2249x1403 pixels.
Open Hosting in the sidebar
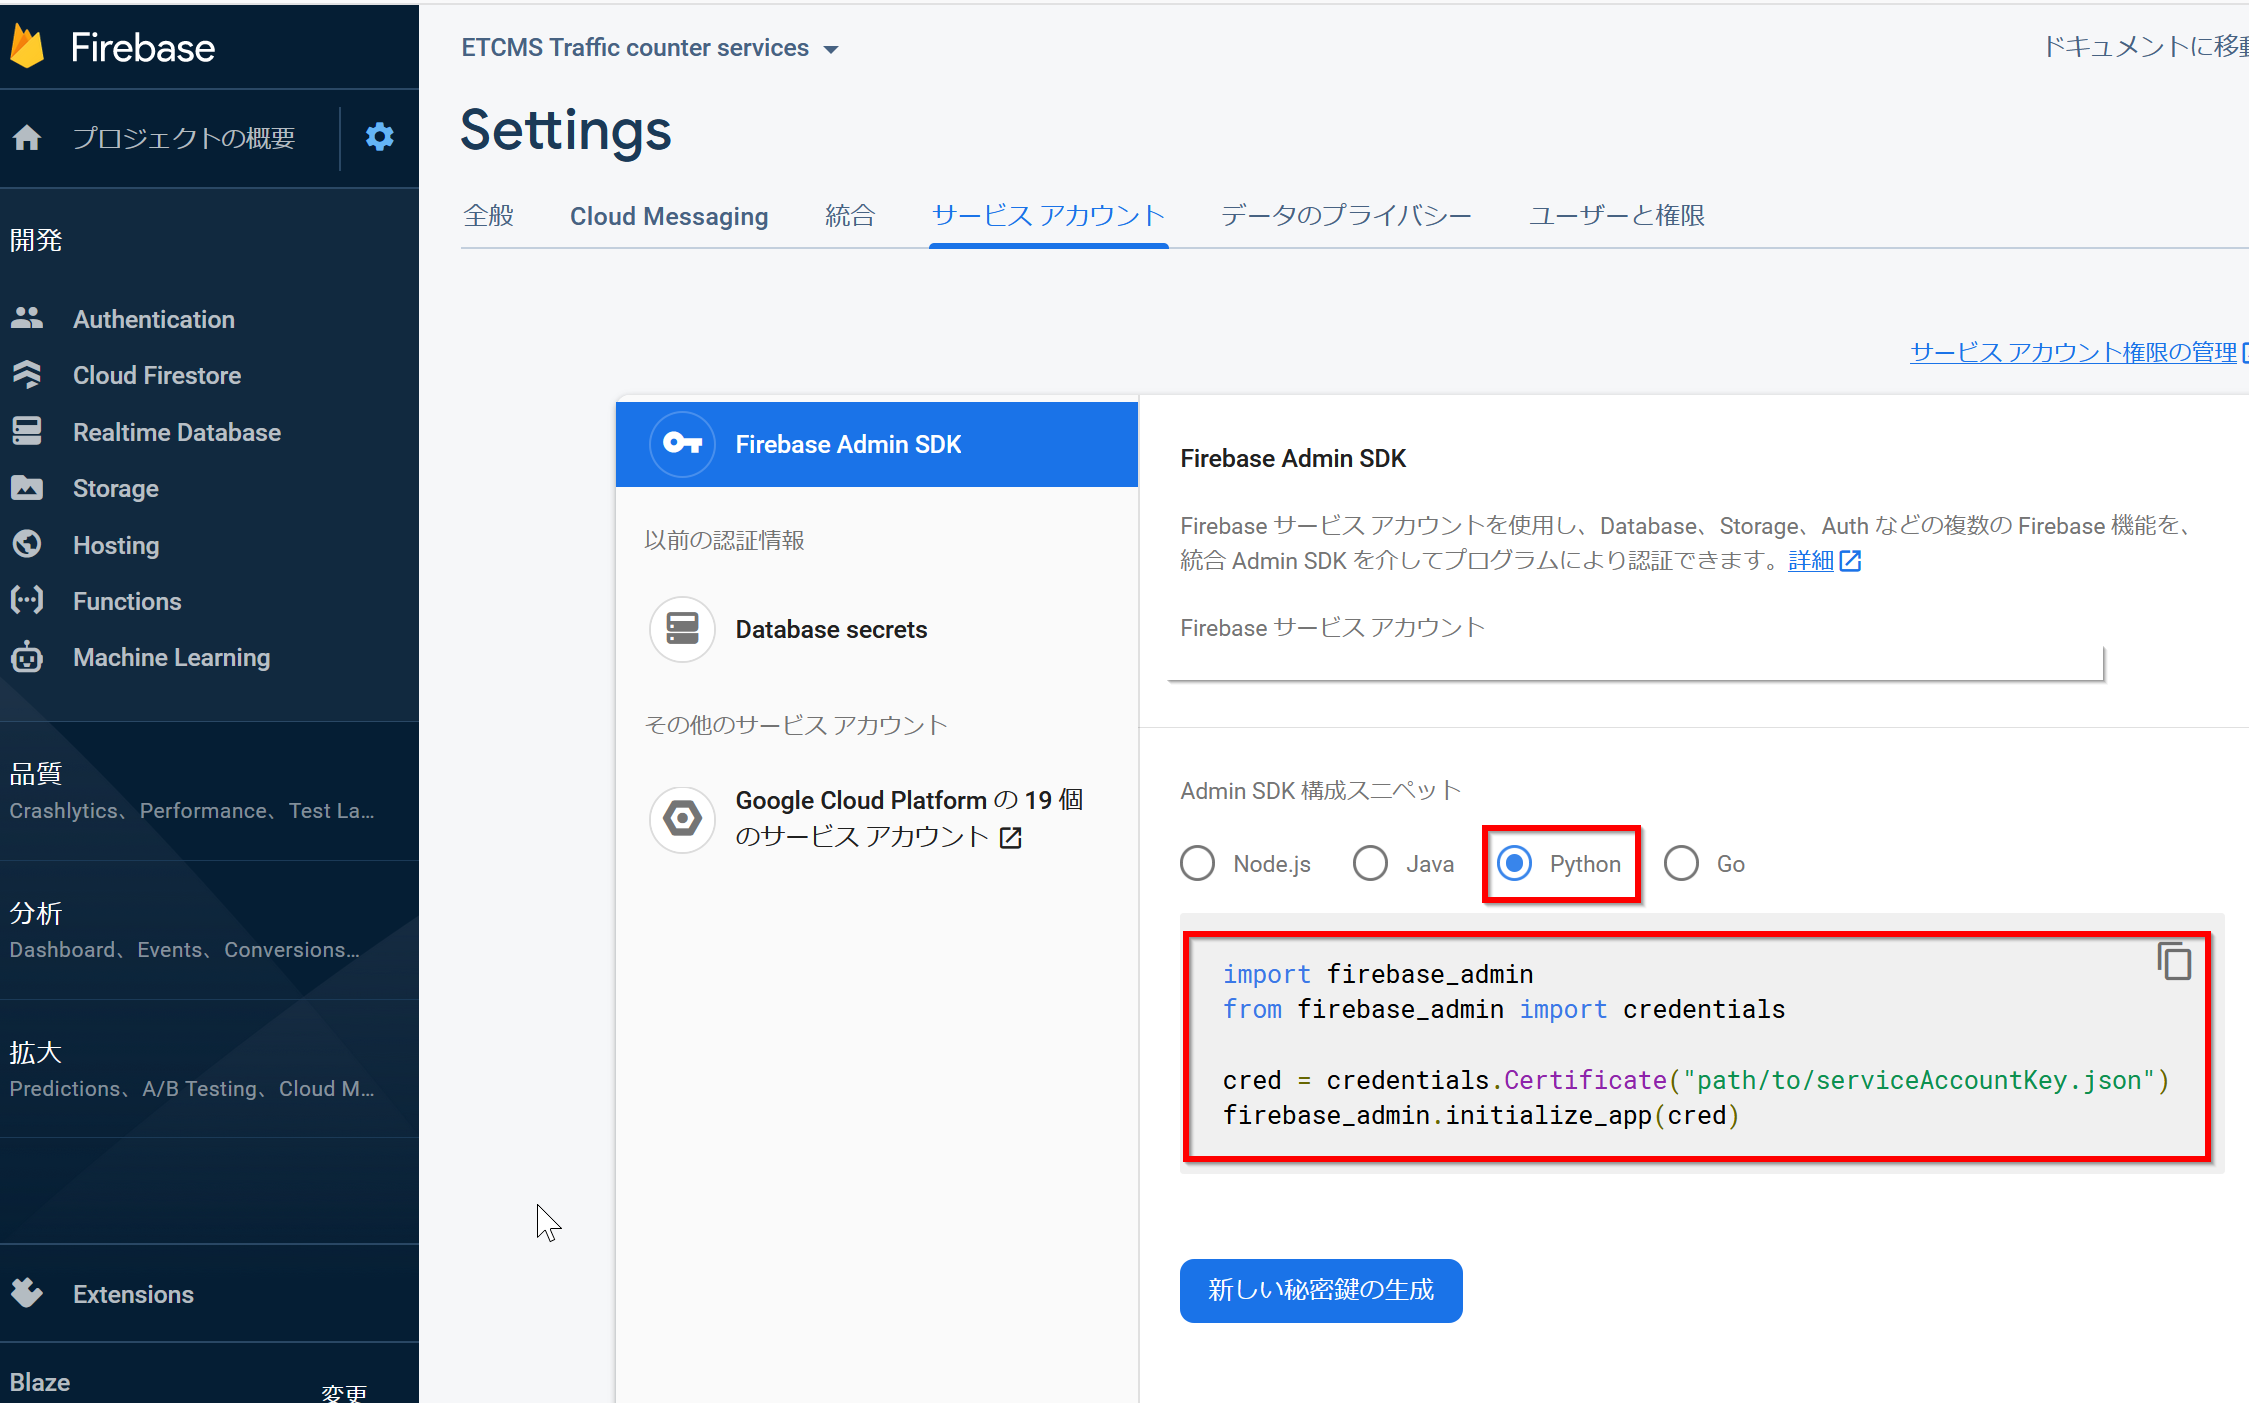(116, 545)
